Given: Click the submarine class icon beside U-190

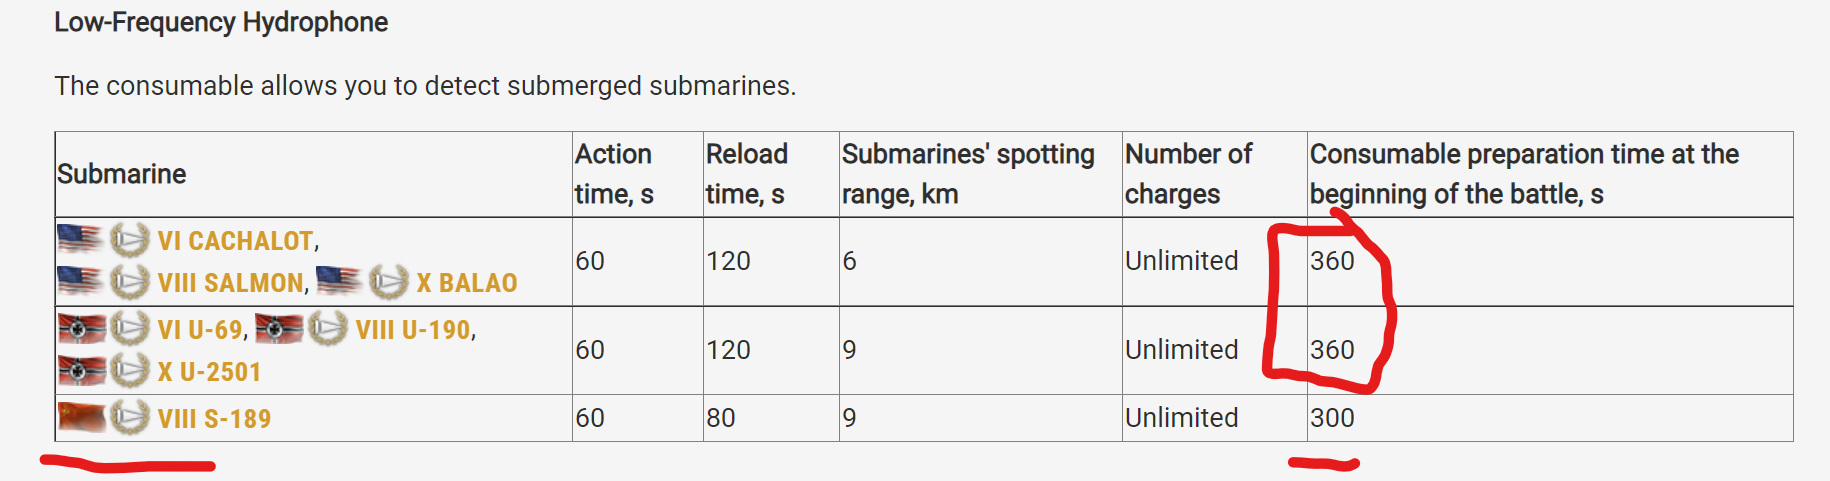Looking at the screenshot, I should tap(327, 328).
